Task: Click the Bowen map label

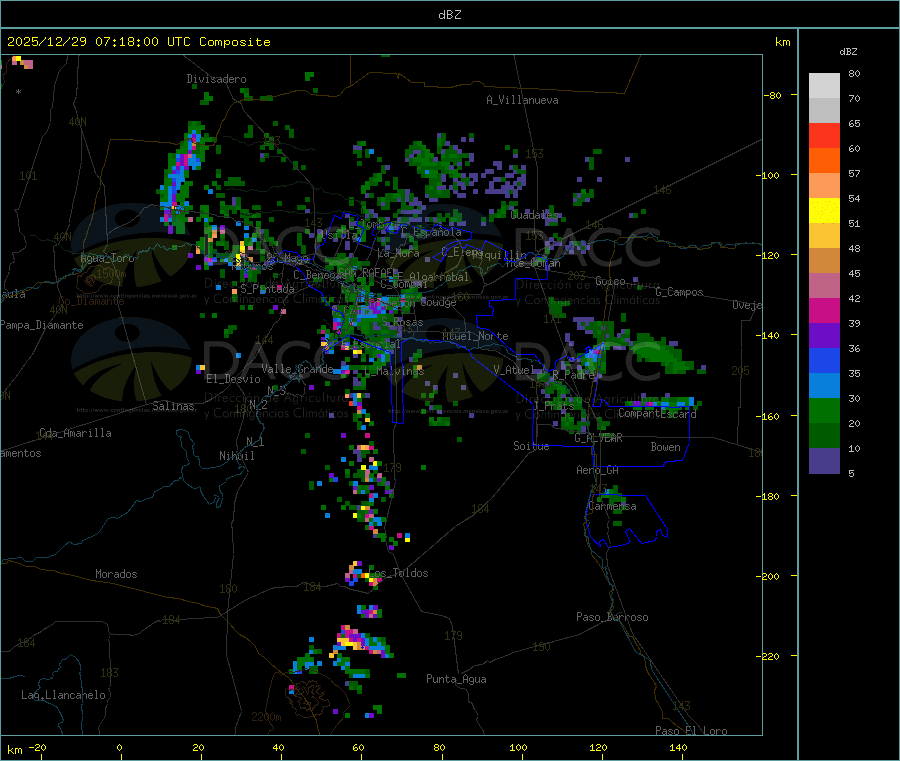Action: coord(666,447)
